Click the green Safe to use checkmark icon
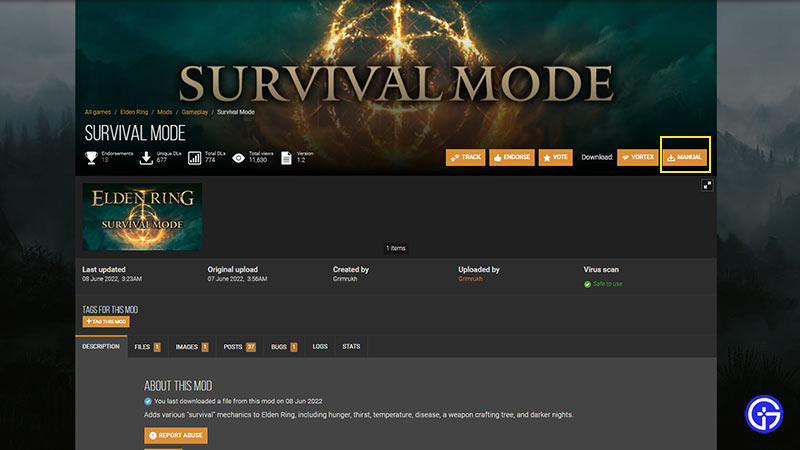Viewport: 800px width, 450px height. point(587,284)
